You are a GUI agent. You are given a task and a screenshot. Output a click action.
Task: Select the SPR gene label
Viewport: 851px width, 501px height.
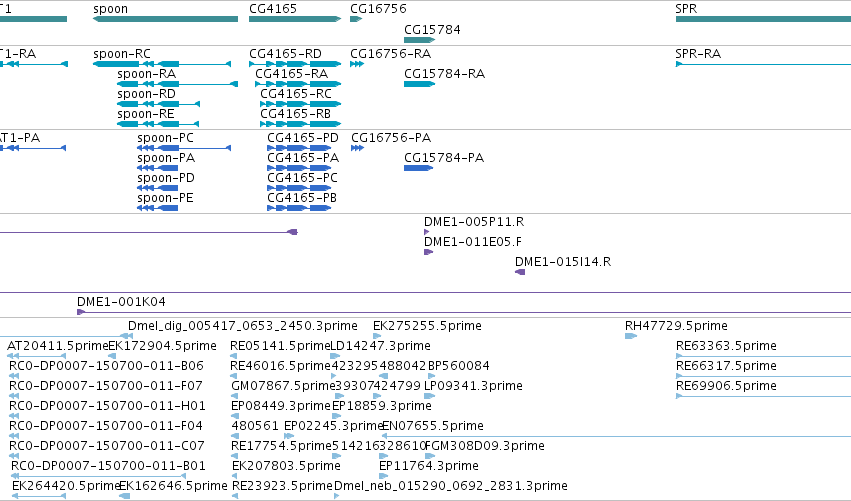point(686,9)
